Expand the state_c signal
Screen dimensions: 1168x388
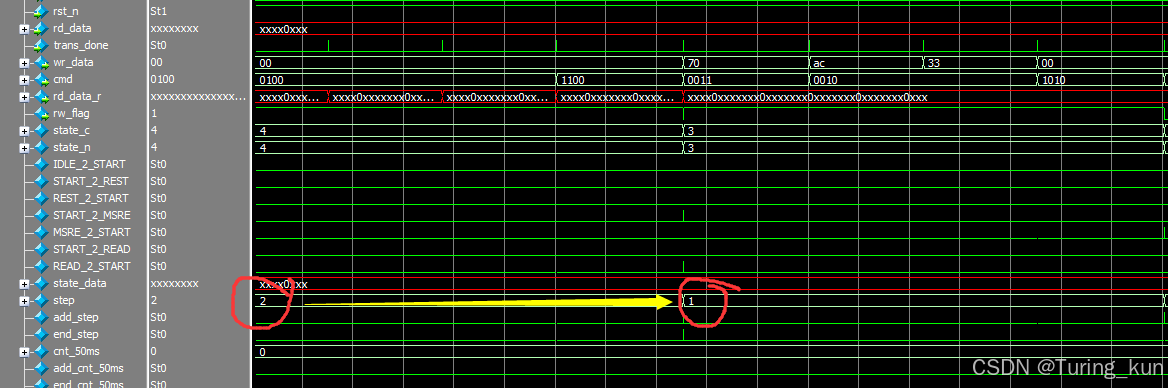(25, 132)
